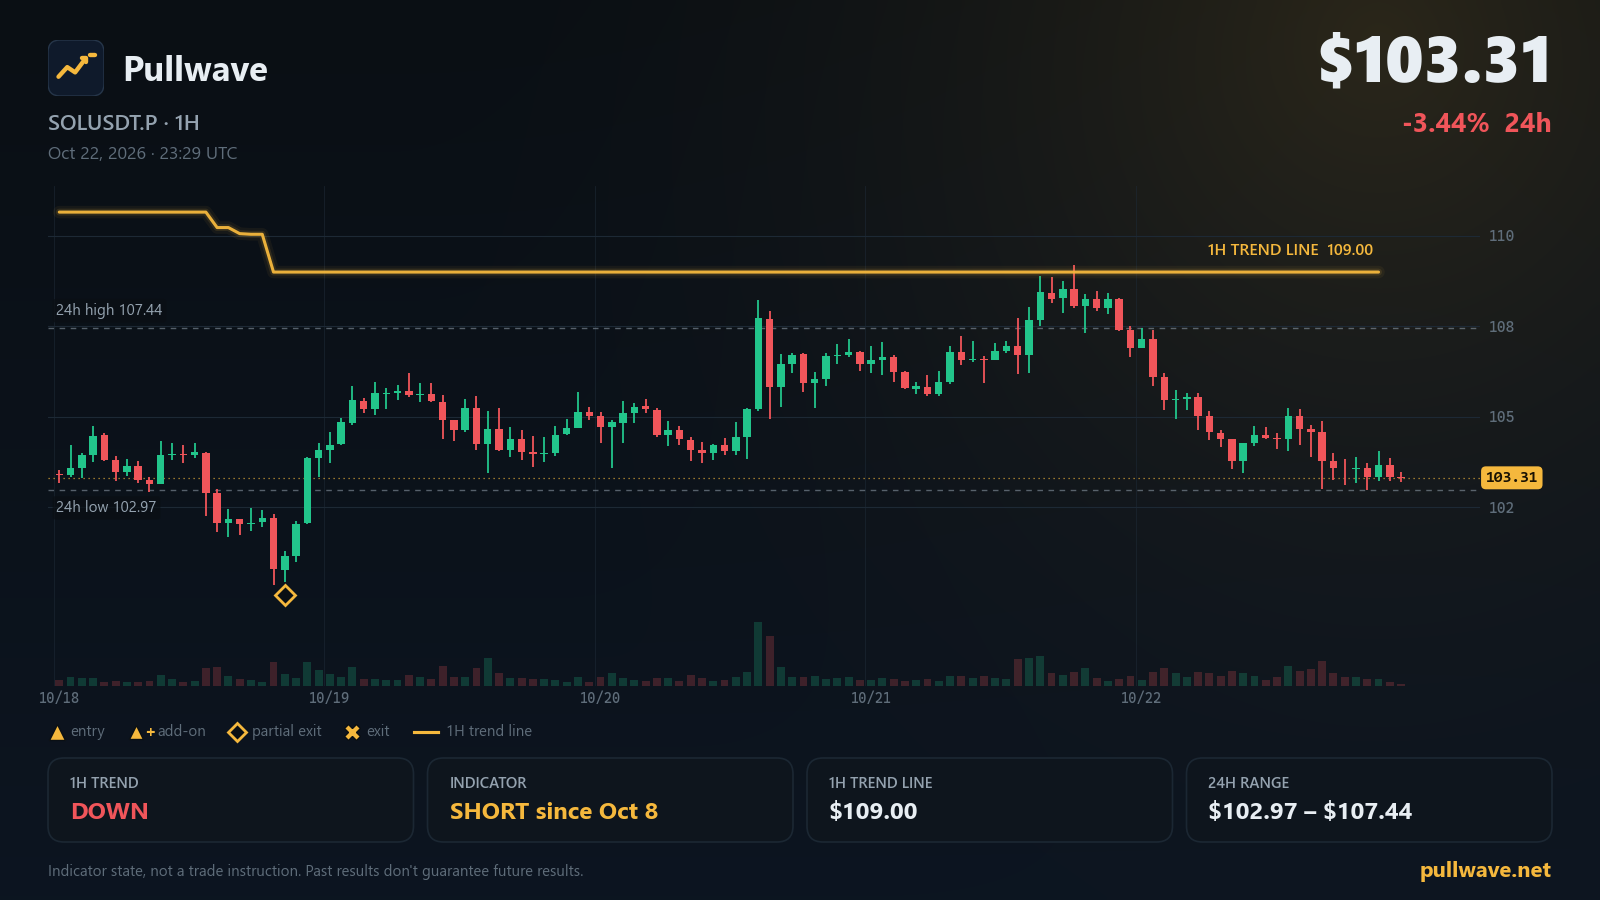Click the 10/22 date axis label
This screenshot has width=1600, height=900.
1141,698
